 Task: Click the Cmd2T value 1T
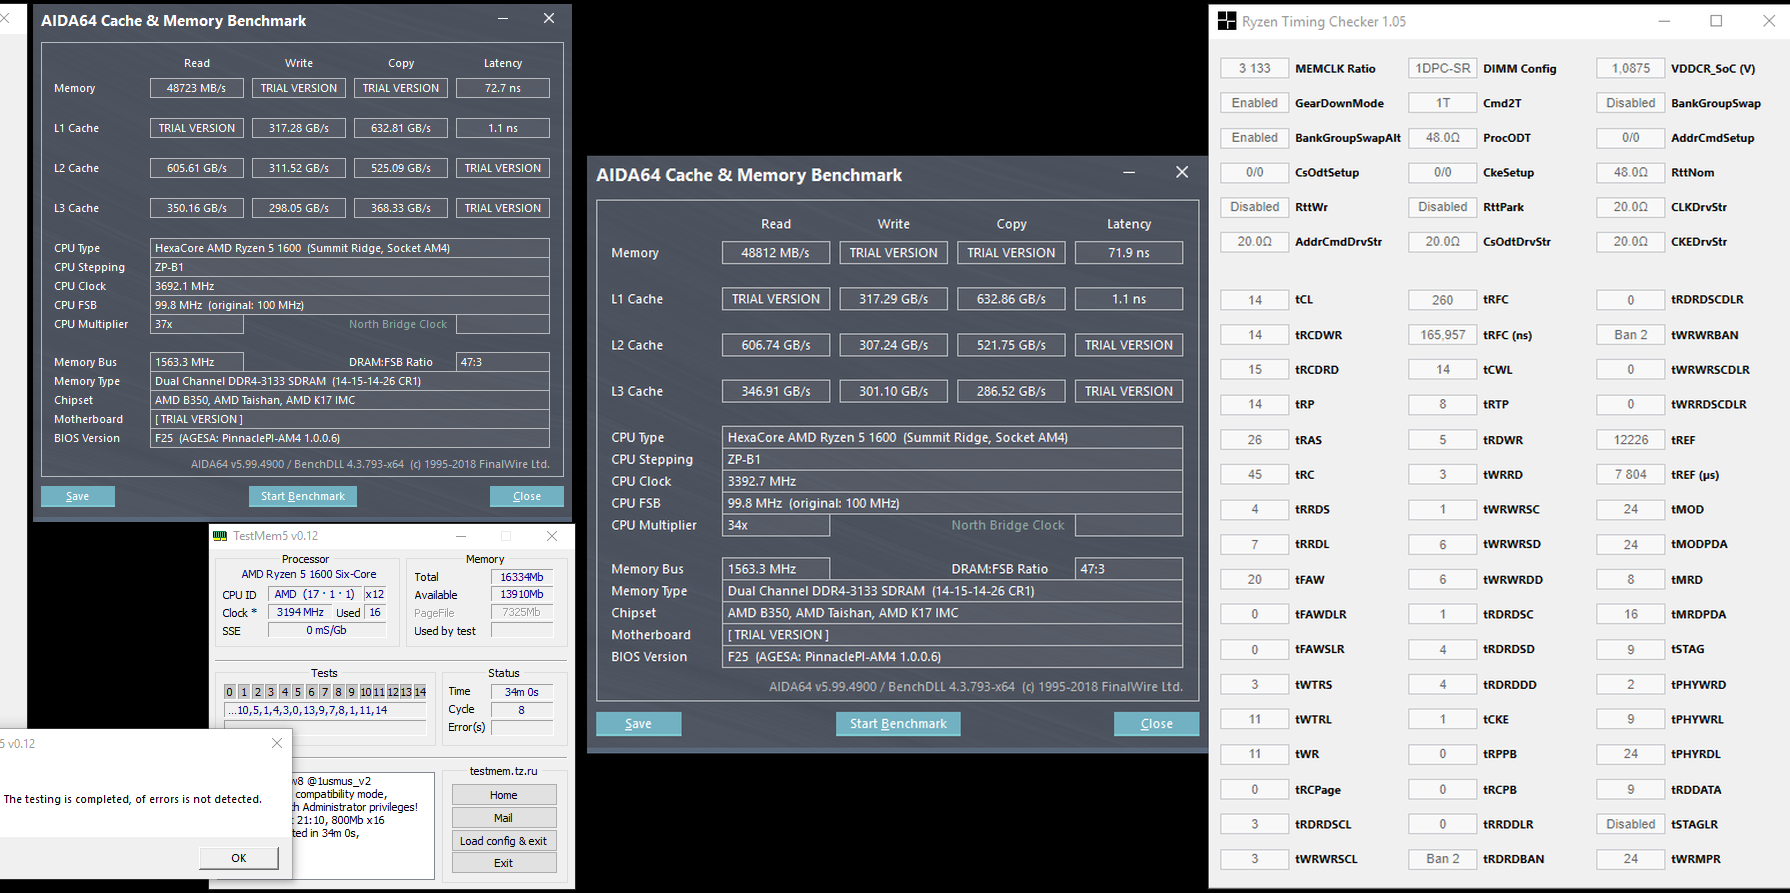coord(1442,103)
